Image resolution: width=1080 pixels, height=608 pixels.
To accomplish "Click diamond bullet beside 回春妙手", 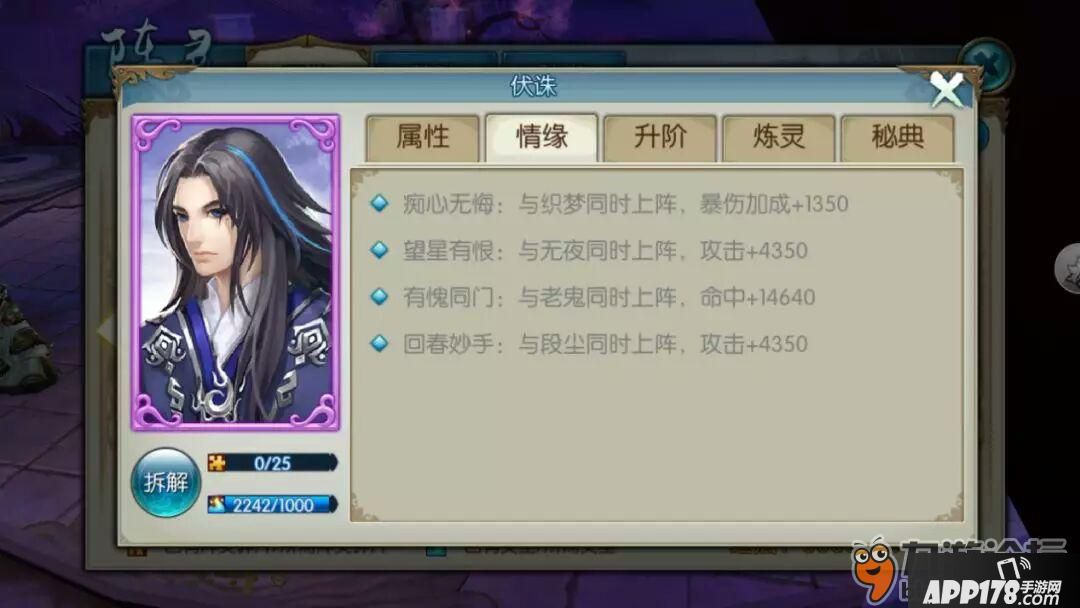I will pos(380,344).
